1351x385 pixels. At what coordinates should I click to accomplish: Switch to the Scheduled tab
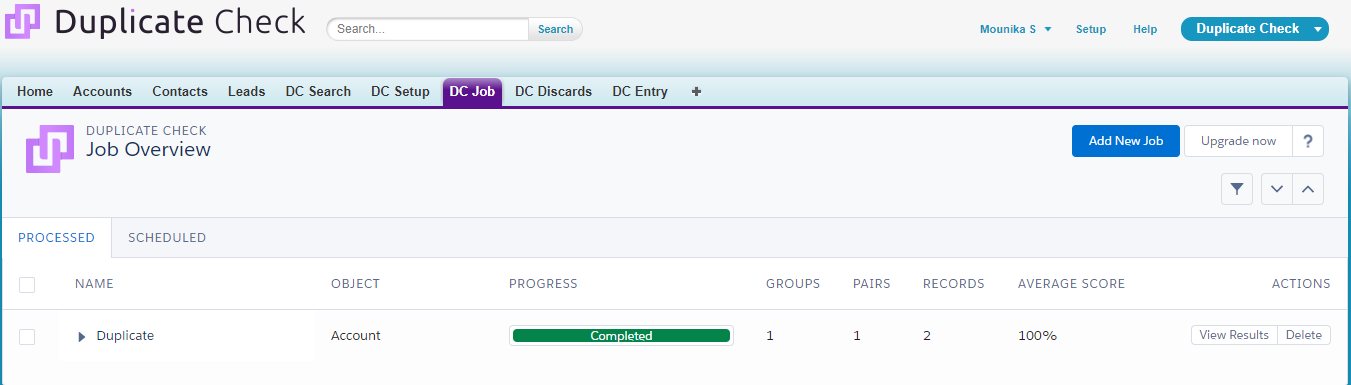[167, 238]
